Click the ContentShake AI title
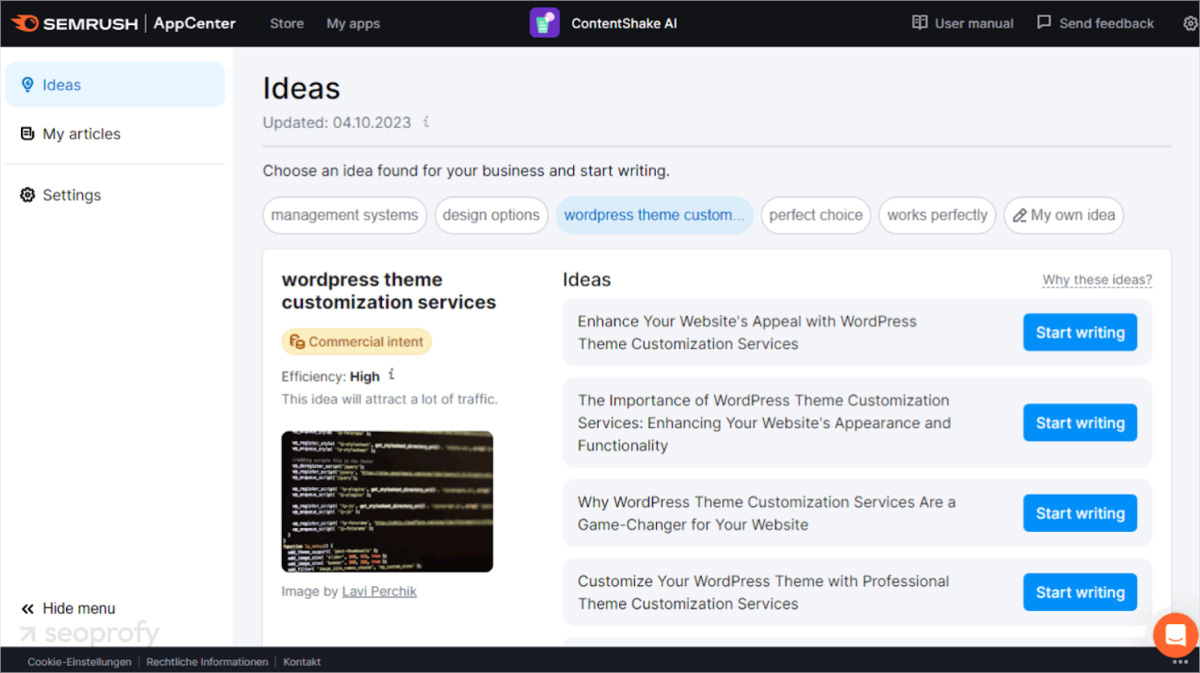The width and height of the screenshot is (1200, 673). coord(624,23)
